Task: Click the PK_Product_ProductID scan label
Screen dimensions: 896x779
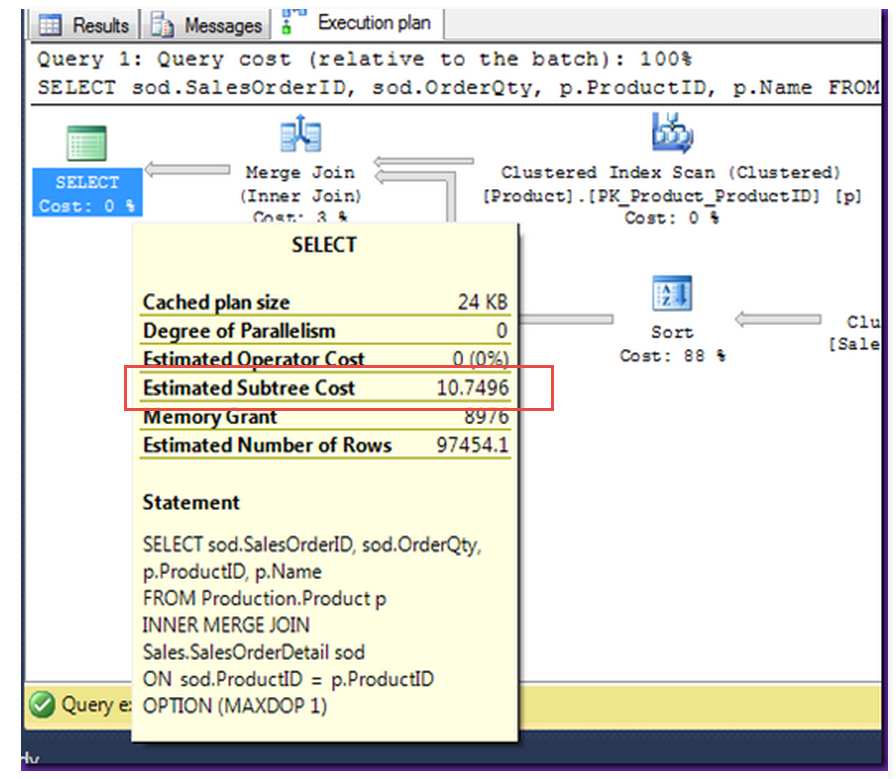Action: 672,196
